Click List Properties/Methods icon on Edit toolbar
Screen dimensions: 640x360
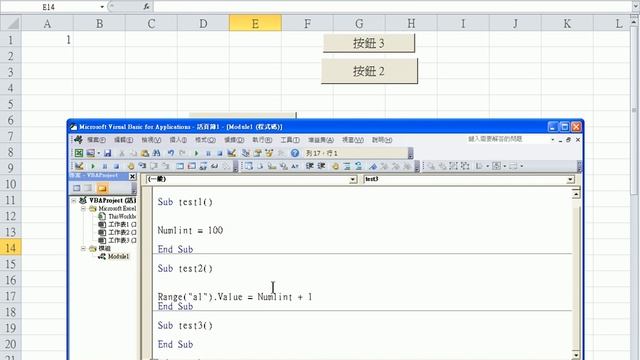(249, 166)
